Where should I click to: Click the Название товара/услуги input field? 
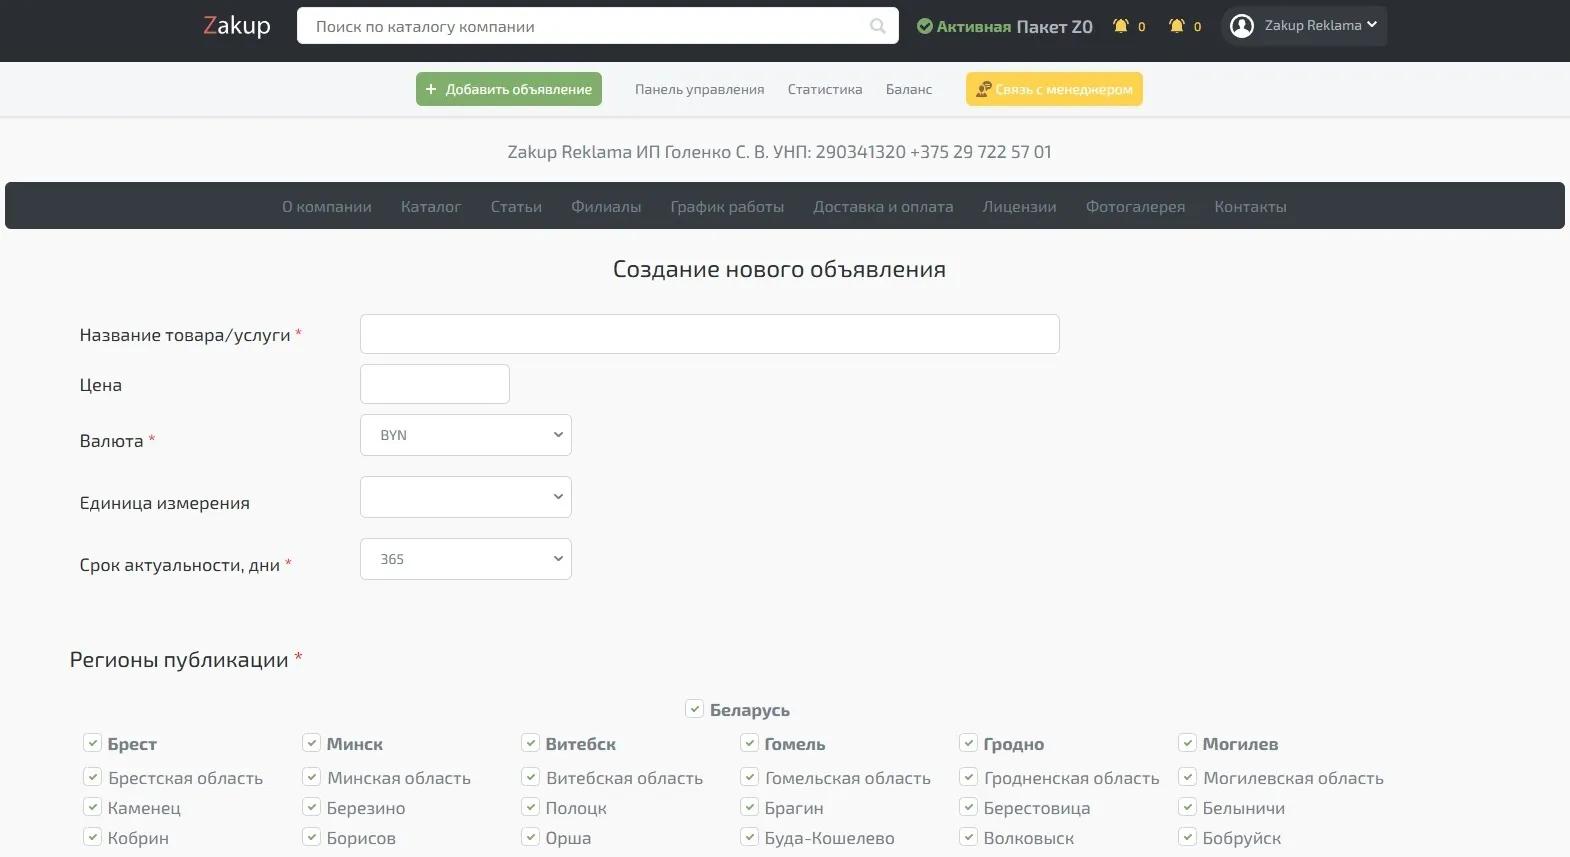[x=710, y=334]
